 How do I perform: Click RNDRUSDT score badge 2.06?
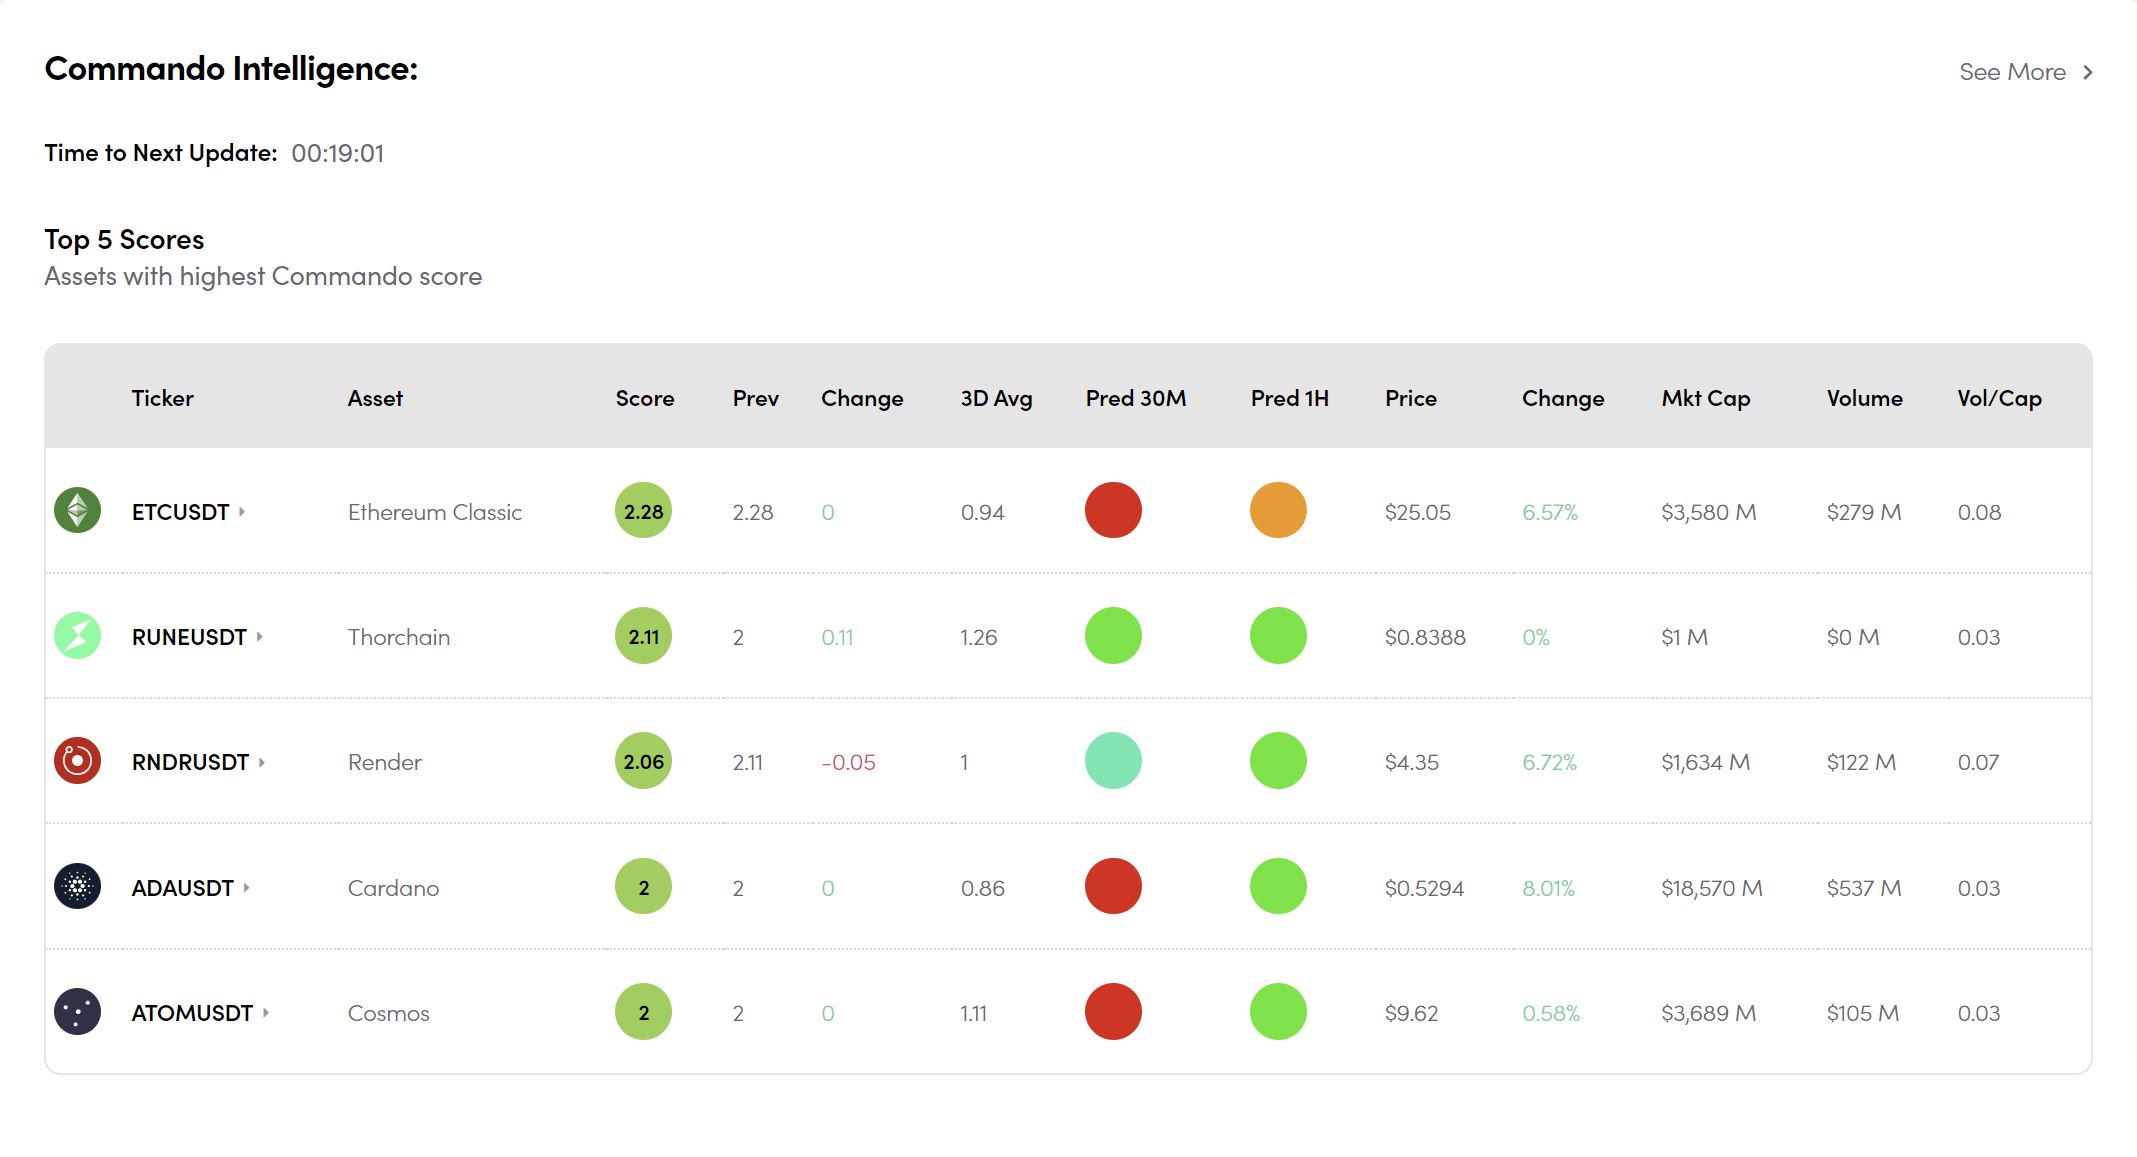(x=643, y=761)
